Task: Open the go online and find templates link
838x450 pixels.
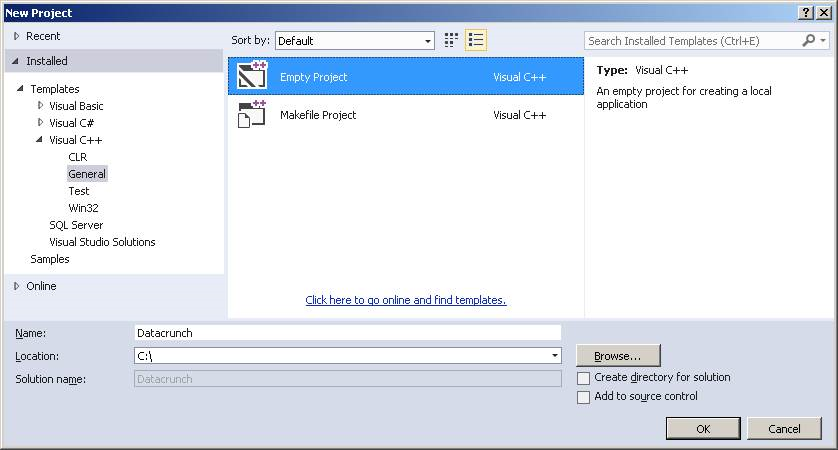Action: [x=406, y=300]
